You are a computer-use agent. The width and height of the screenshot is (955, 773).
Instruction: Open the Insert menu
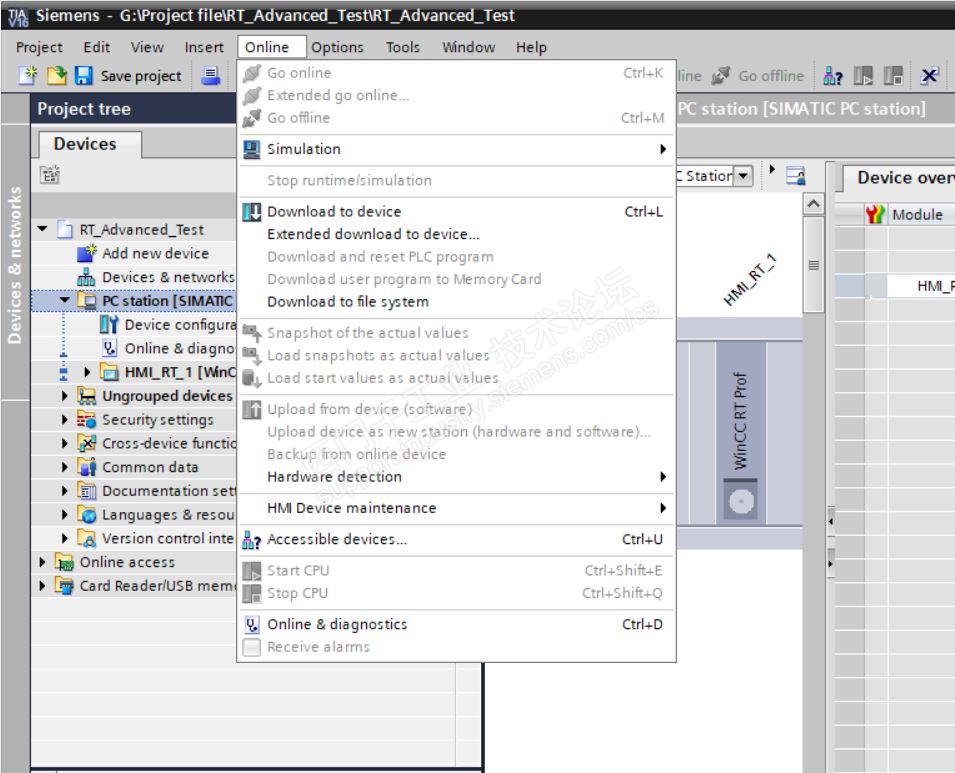tap(204, 47)
